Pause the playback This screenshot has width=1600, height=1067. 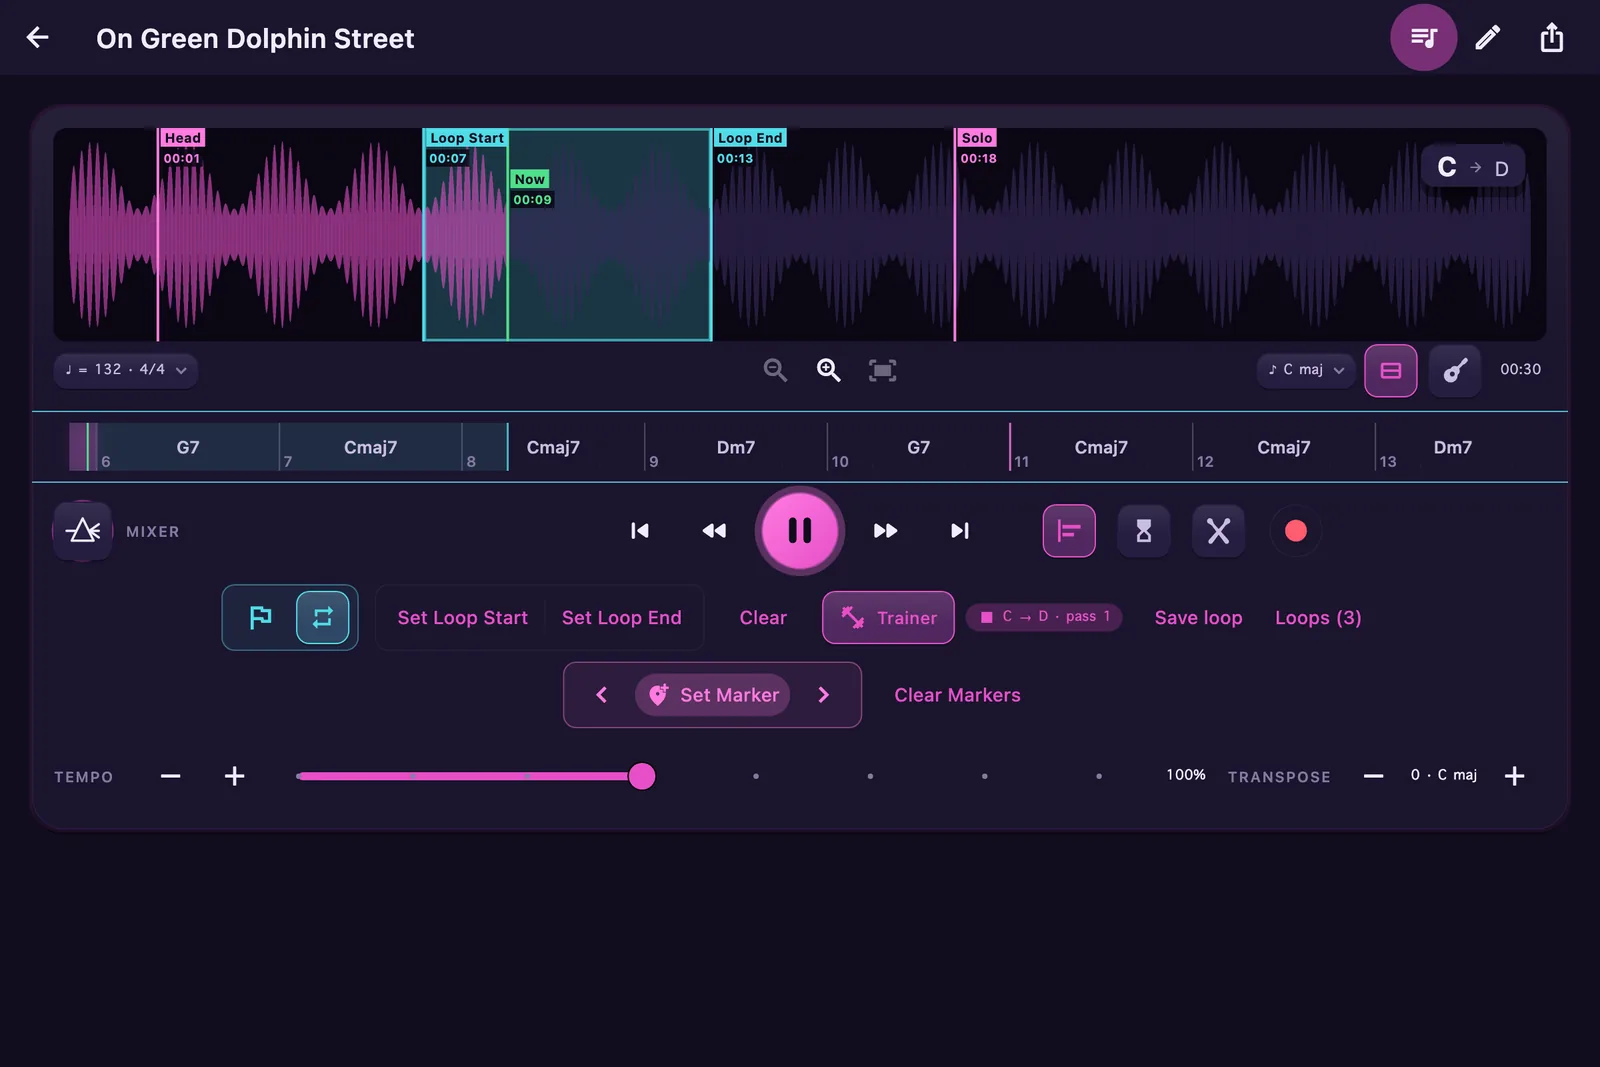coord(800,530)
